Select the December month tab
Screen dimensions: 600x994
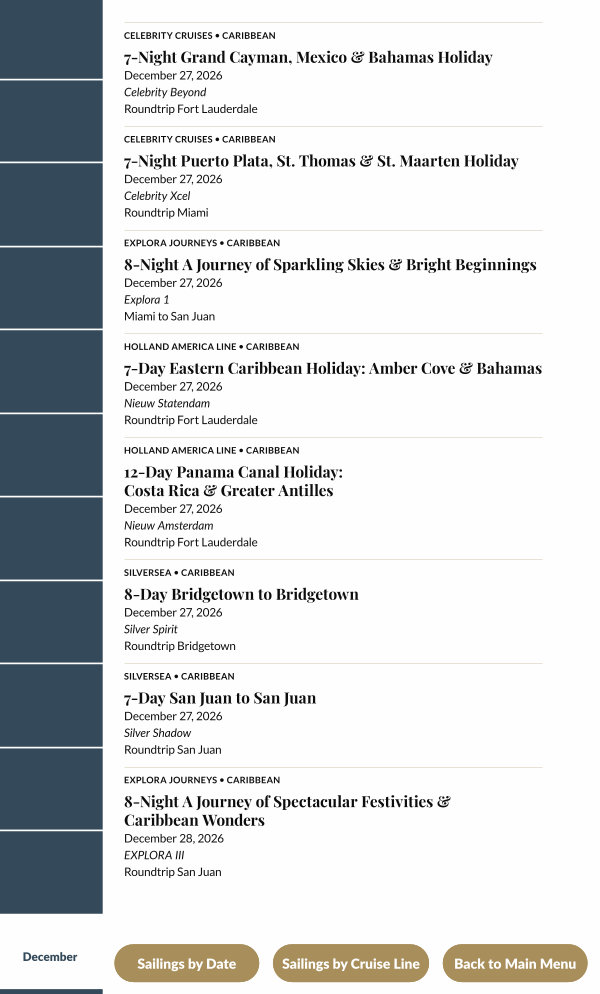coord(50,957)
